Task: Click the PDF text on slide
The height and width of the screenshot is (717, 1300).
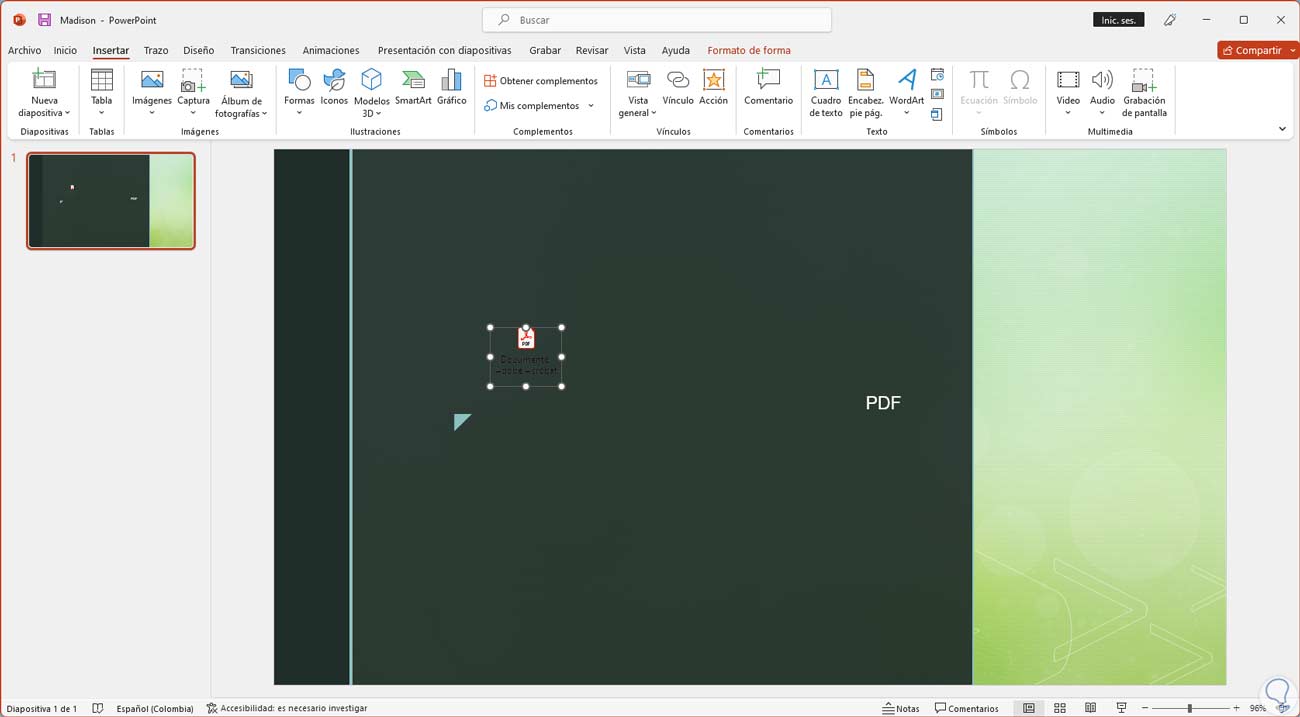Action: [x=883, y=403]
